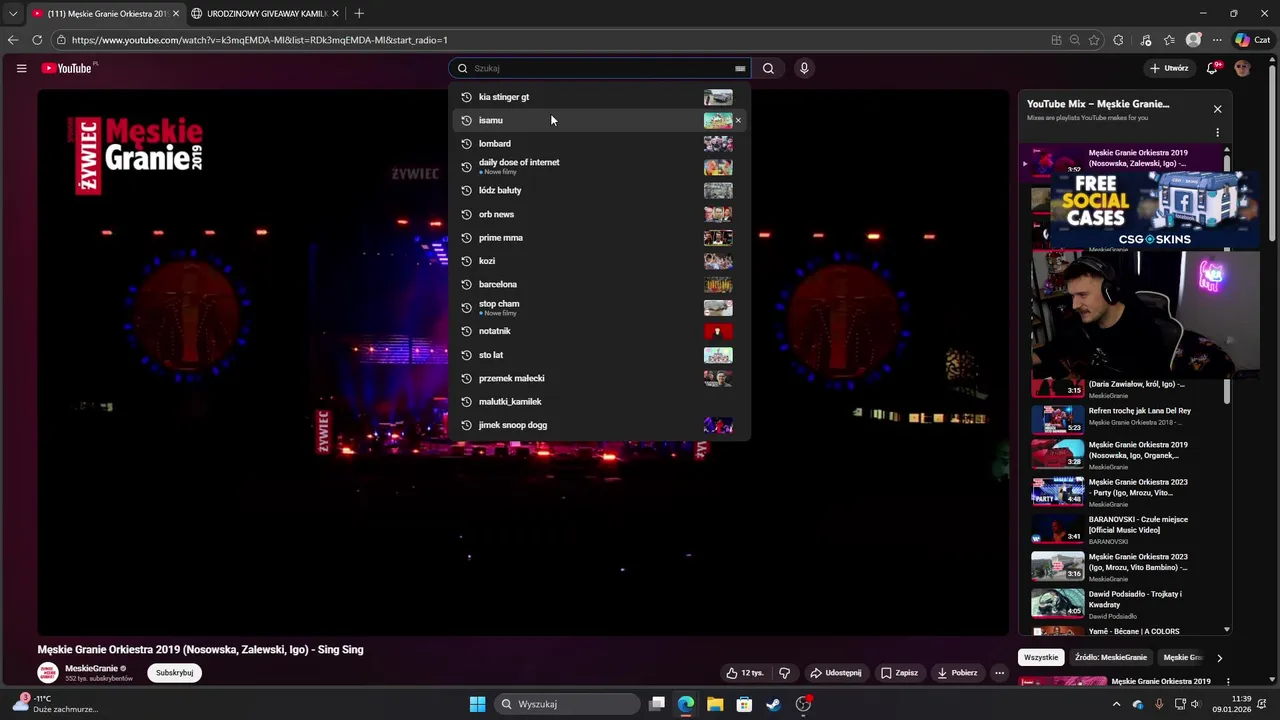This screenshot has width=1280, height=720.
Task: Open the browser Settings and more menu
Action: [1217, 40]
